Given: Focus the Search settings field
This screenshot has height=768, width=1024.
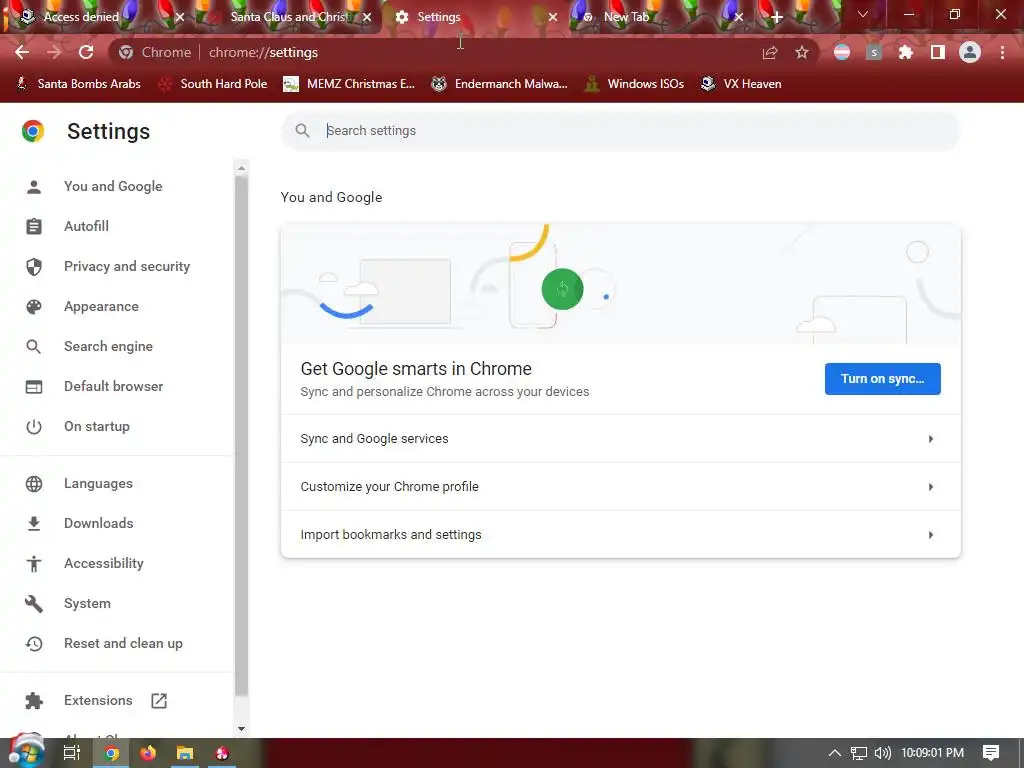Looking at the screenshot, I should point(620,131).
